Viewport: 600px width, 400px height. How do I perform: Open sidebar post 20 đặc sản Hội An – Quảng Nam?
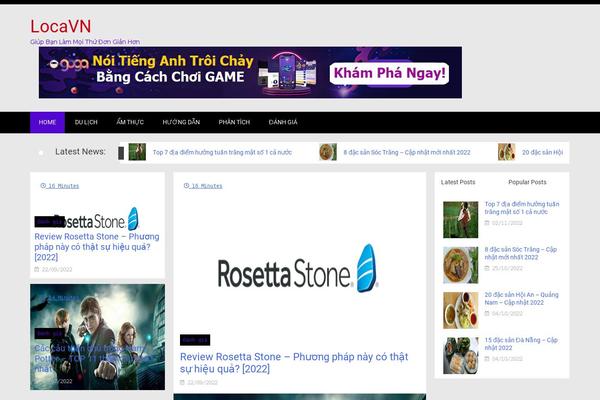[522, 299]
